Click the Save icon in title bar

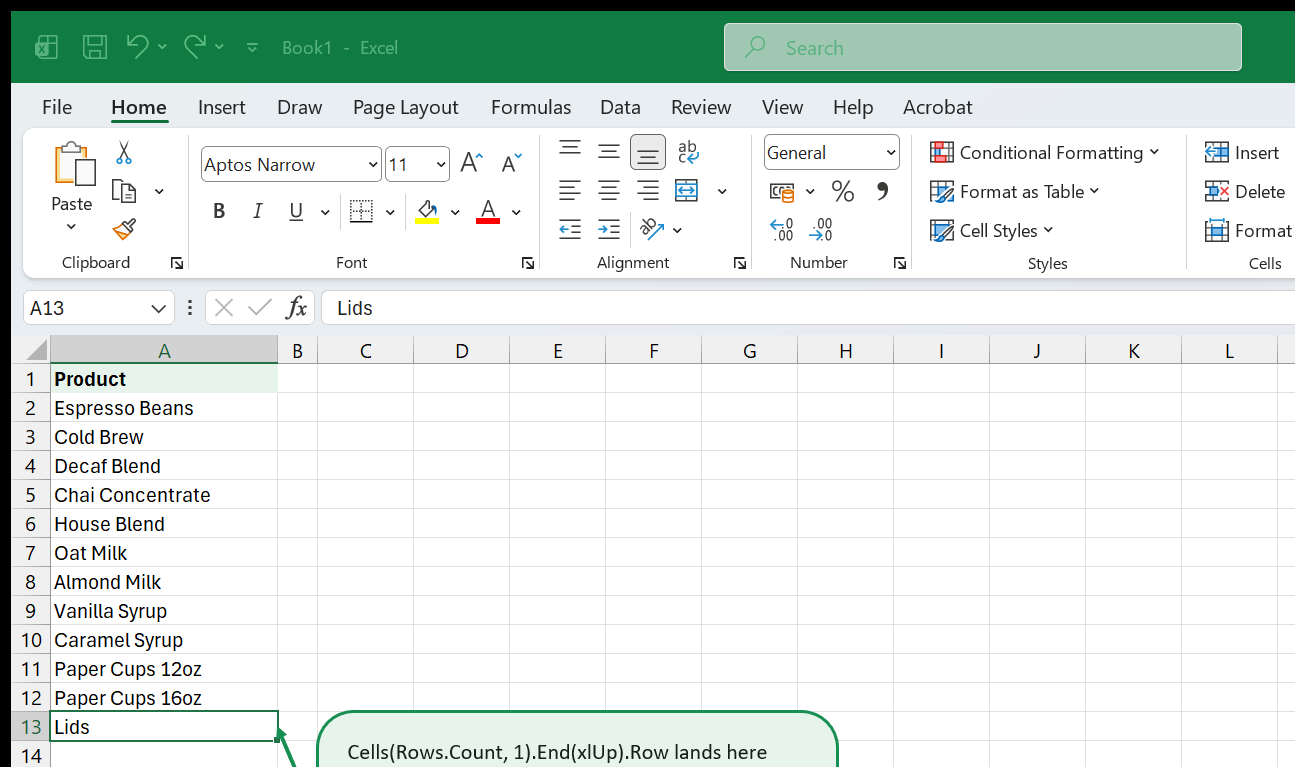point(95,47)
